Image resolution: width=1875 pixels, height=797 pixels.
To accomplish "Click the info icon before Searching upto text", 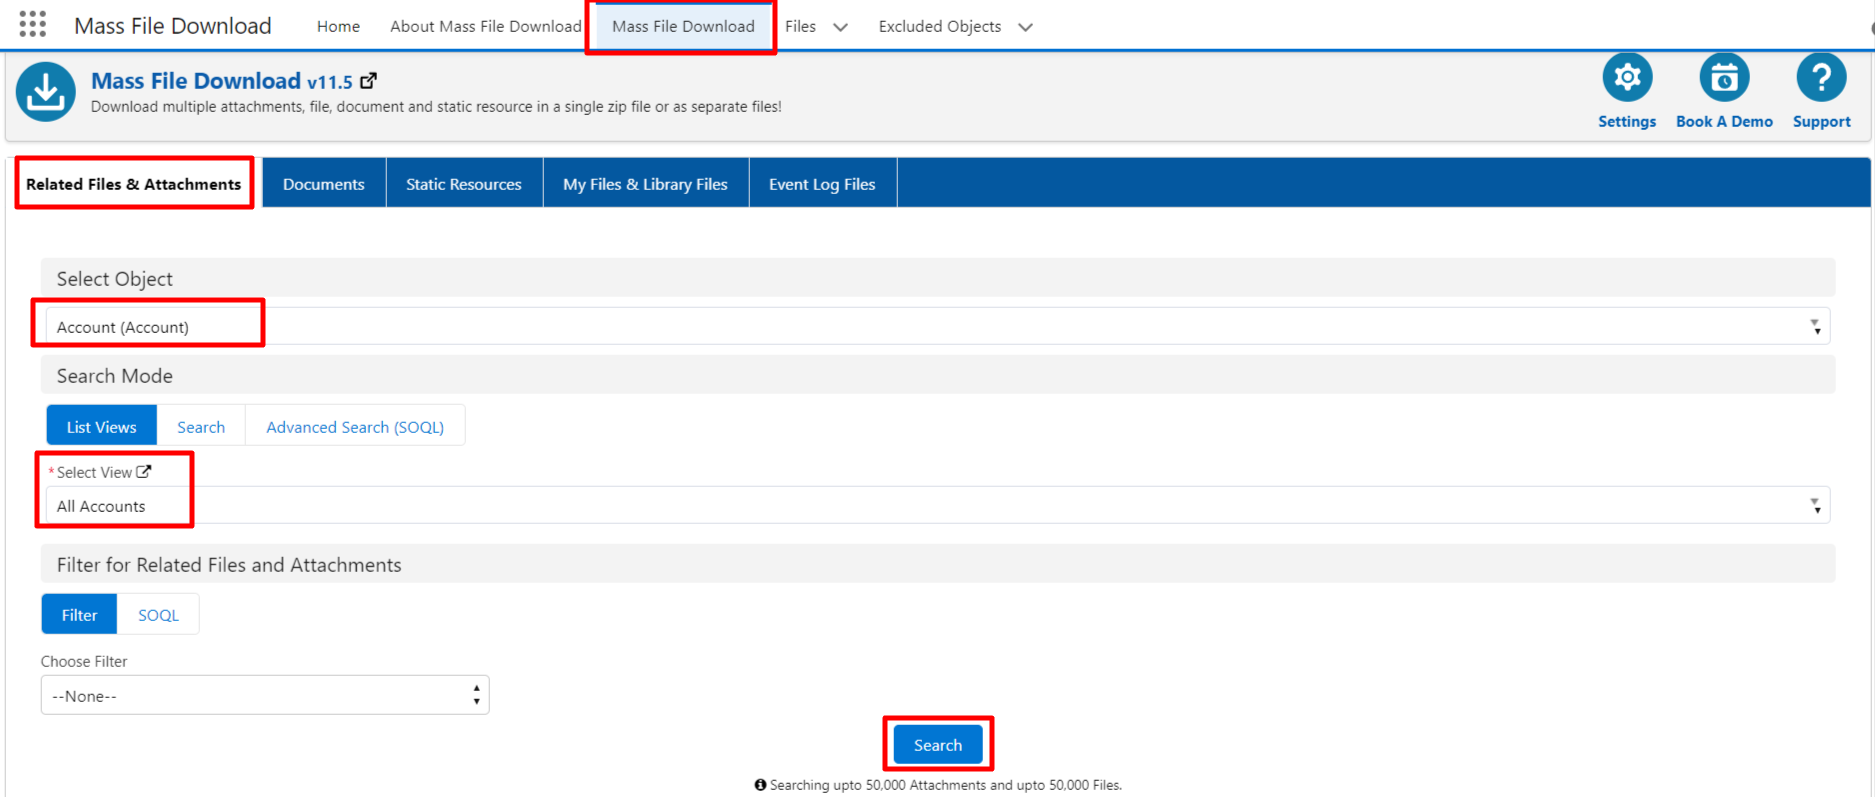I will (x=760, y=785).
